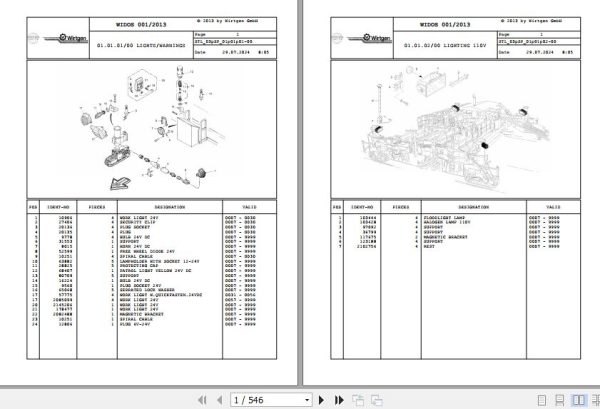Click 'MAGNETIC BRACKET' in right page table
The image size is (600, 409).
(445, 237)
